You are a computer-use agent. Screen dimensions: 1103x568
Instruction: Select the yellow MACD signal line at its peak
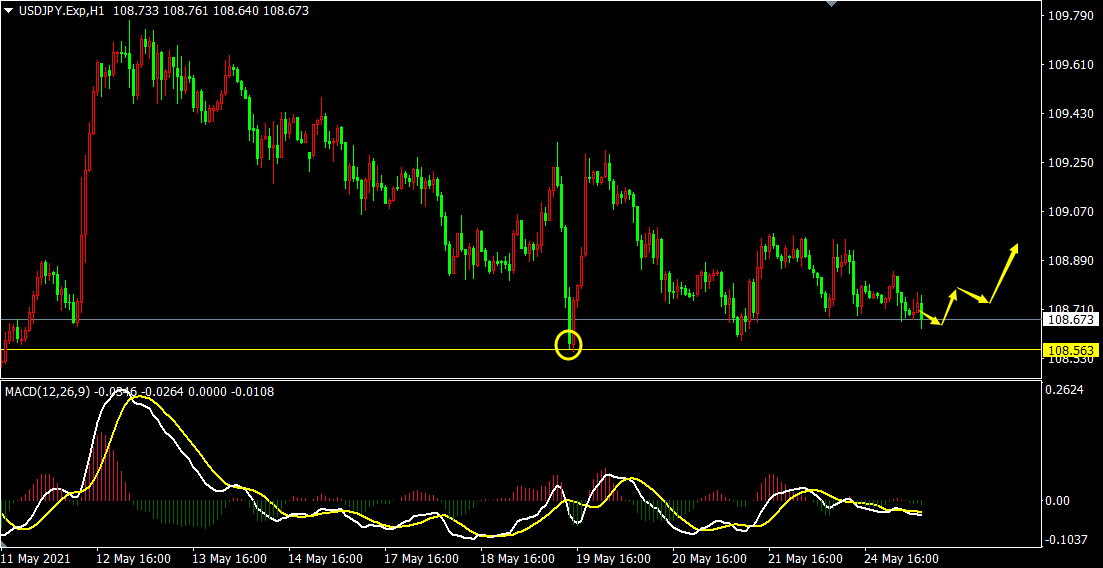(143, 397)
